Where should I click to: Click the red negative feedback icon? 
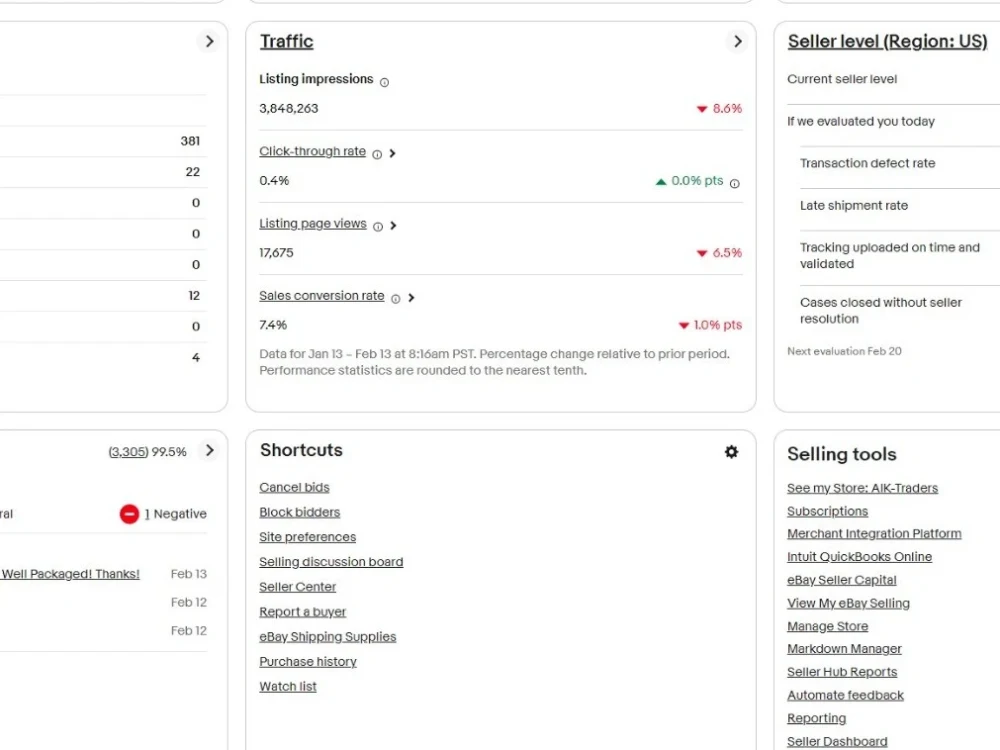click(x=129, y=513)
